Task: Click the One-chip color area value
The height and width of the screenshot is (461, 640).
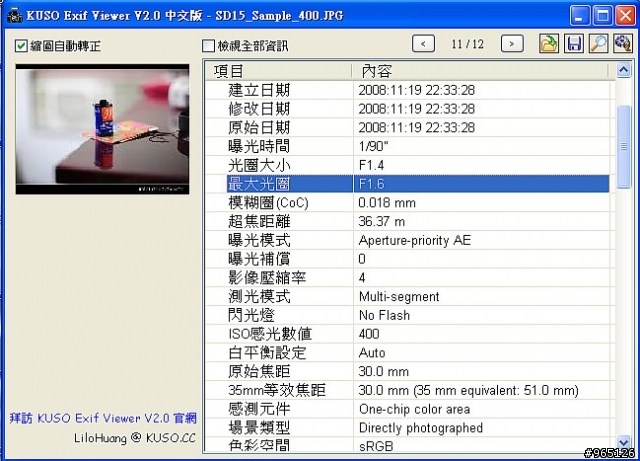Action: click(x=414, y=410)
